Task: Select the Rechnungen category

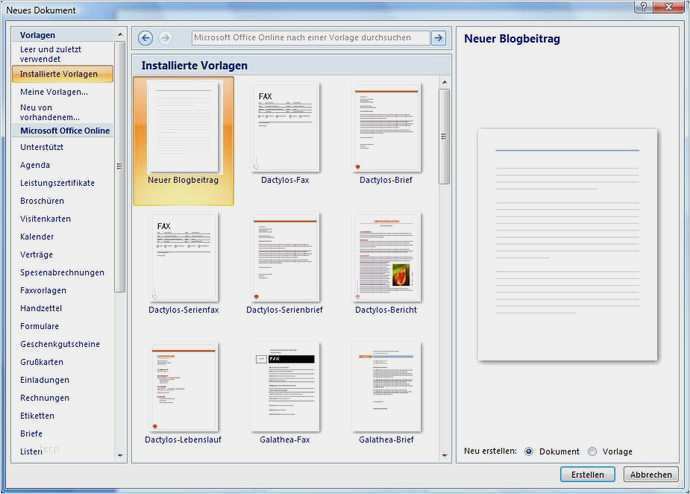Action: tap(44, 398)
